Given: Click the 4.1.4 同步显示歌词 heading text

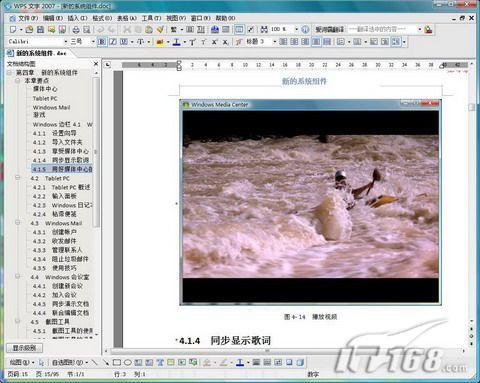Looking at the screenshot, I should coord(225,341).
